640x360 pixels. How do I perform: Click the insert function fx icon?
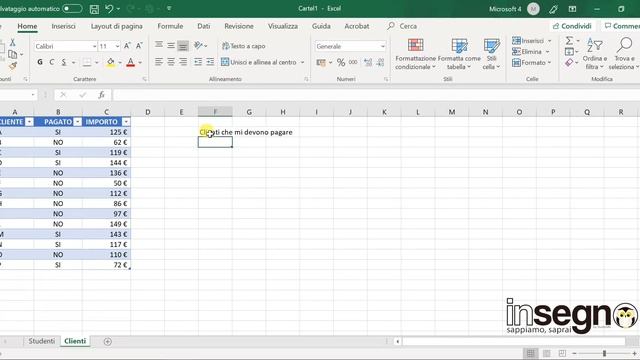point(101,95)
